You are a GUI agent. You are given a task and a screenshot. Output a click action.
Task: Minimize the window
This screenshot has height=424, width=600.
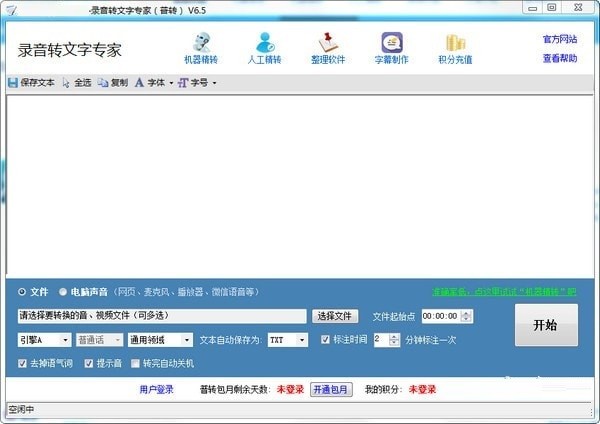point(533,8)
